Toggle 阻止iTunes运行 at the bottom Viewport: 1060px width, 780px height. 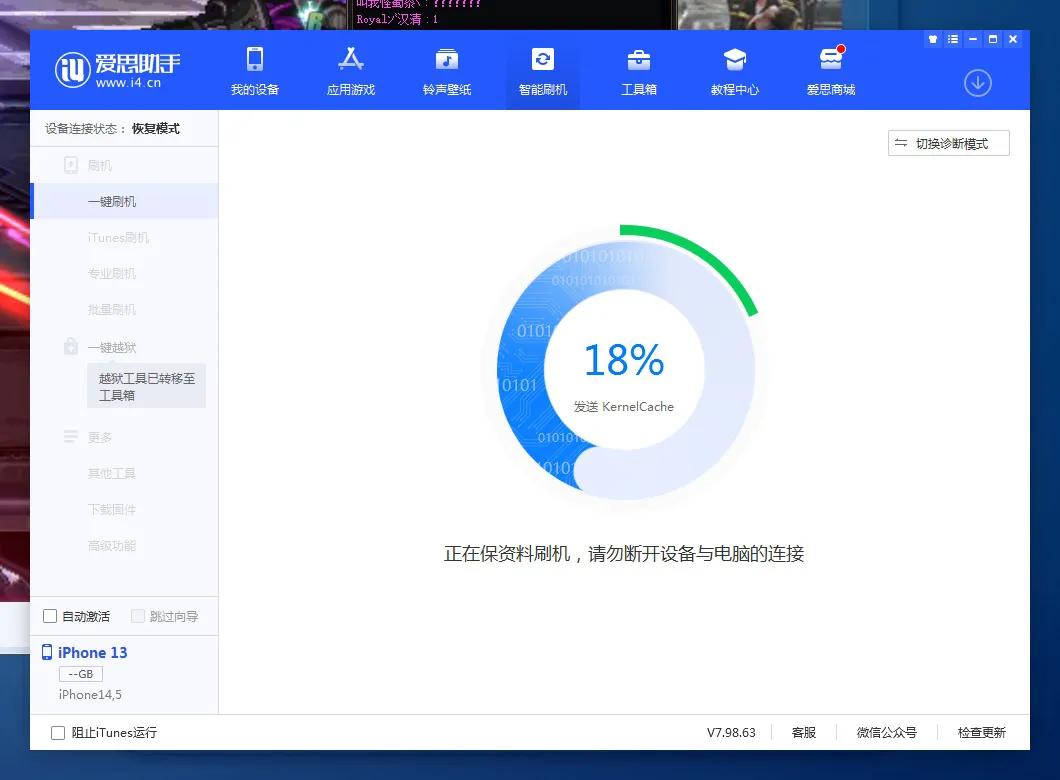pos(58,732)
